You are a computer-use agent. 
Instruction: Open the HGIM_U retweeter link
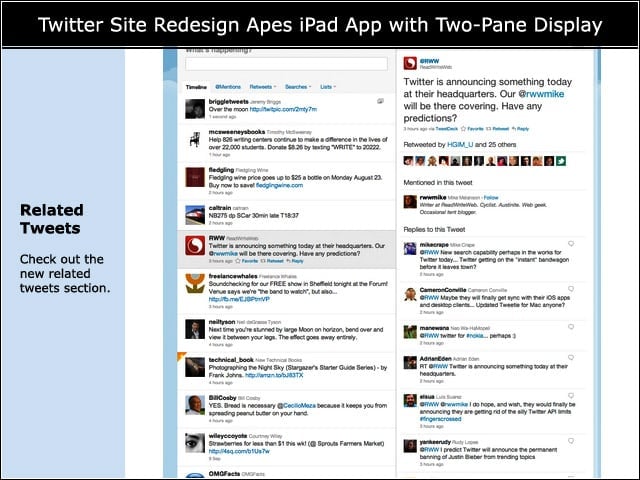(x=460, y=144)
